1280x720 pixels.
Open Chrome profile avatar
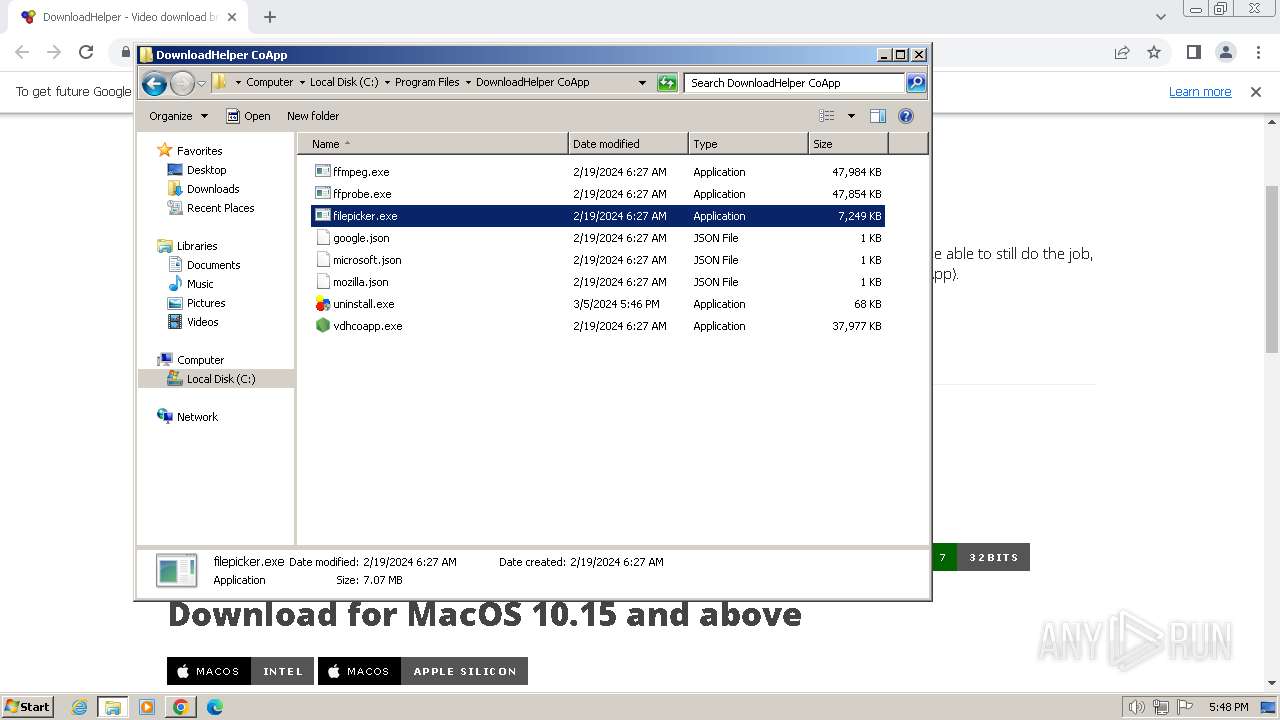[x=1225, y=52]
